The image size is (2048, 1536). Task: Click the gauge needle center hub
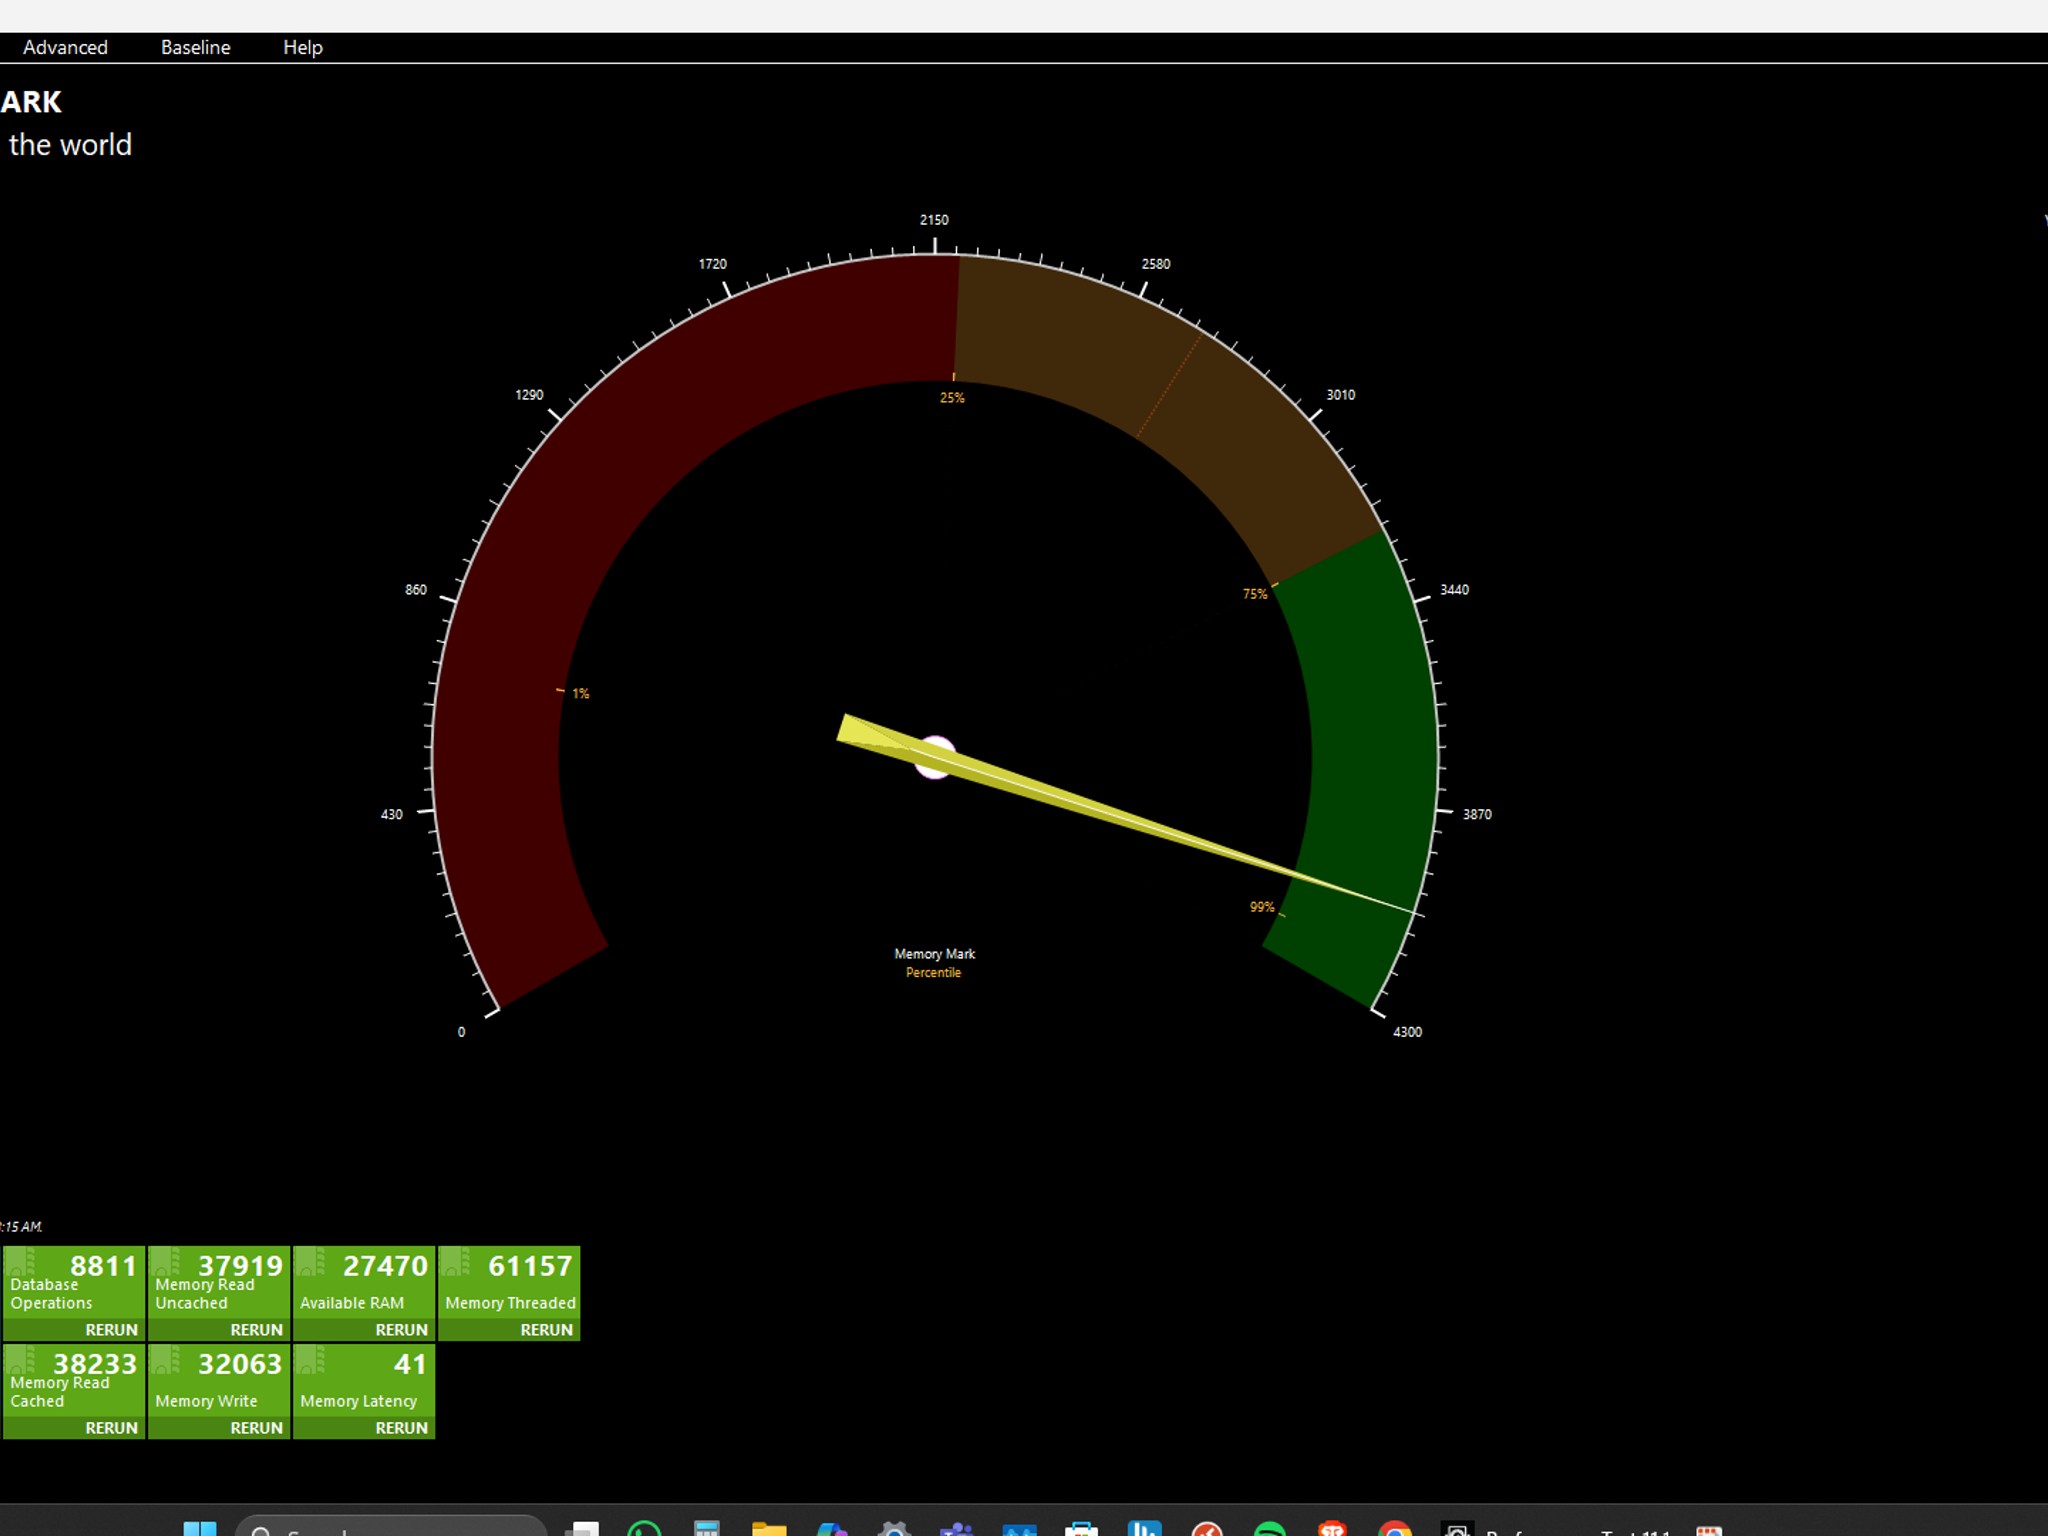coord(935,757)
